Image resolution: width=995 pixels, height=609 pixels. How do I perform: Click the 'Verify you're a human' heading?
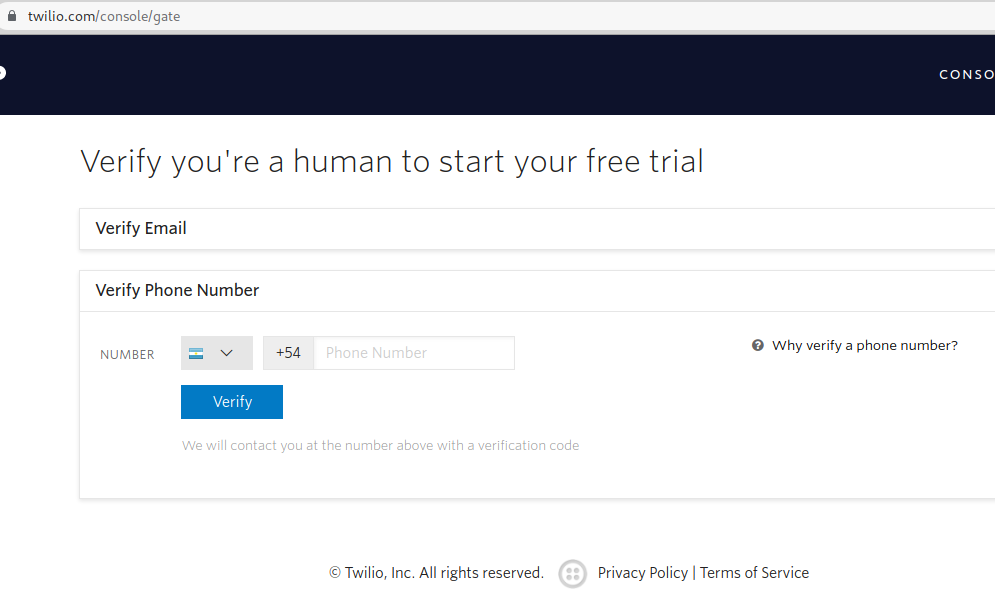coord(392,161)
